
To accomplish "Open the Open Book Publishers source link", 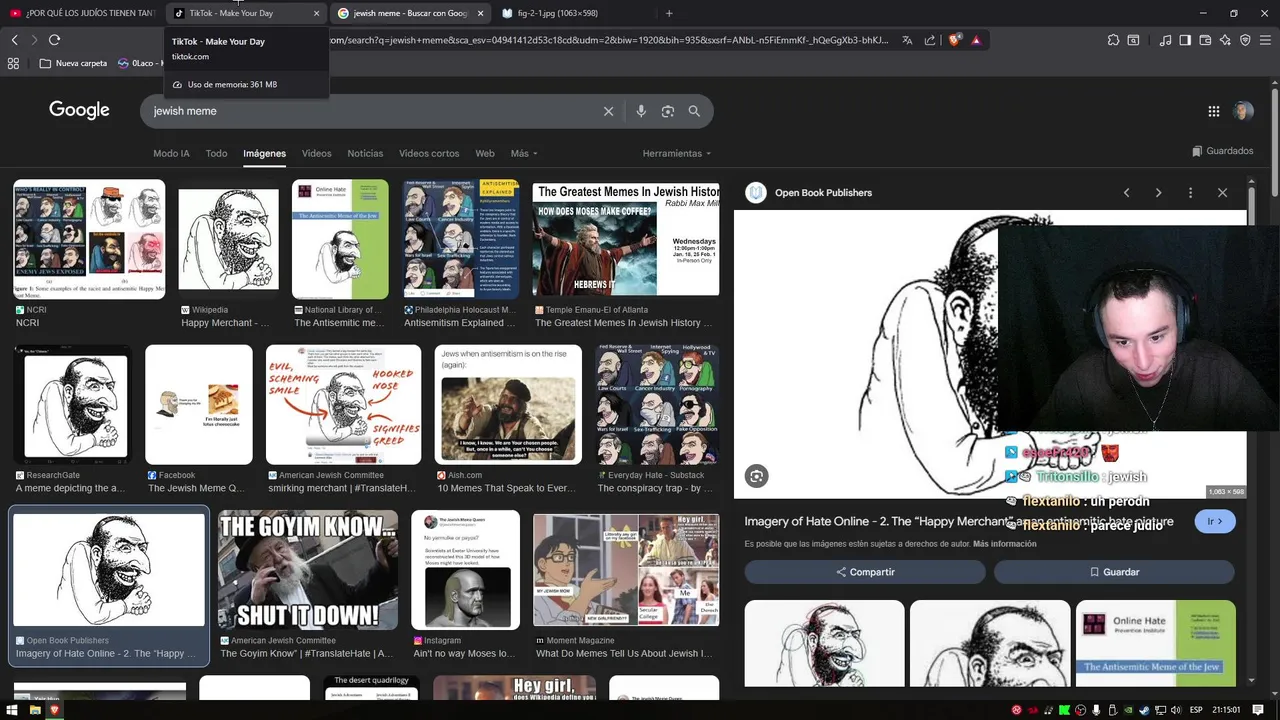I will [823, 192].
